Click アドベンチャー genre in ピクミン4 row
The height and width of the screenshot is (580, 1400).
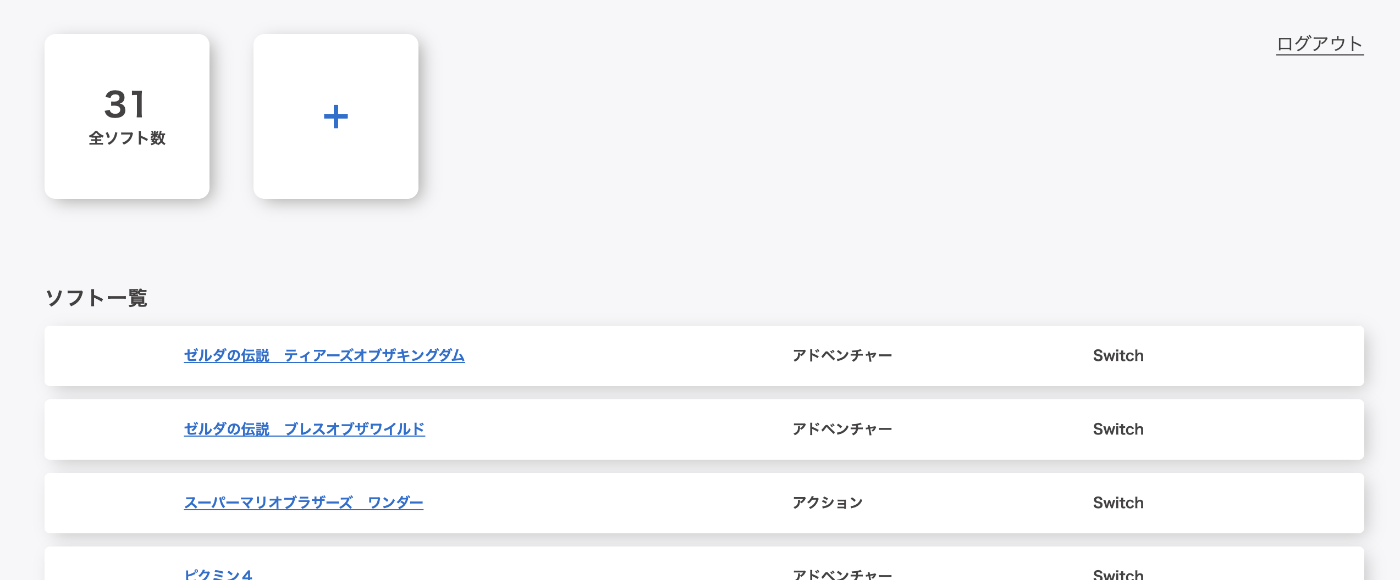(842, 575)
